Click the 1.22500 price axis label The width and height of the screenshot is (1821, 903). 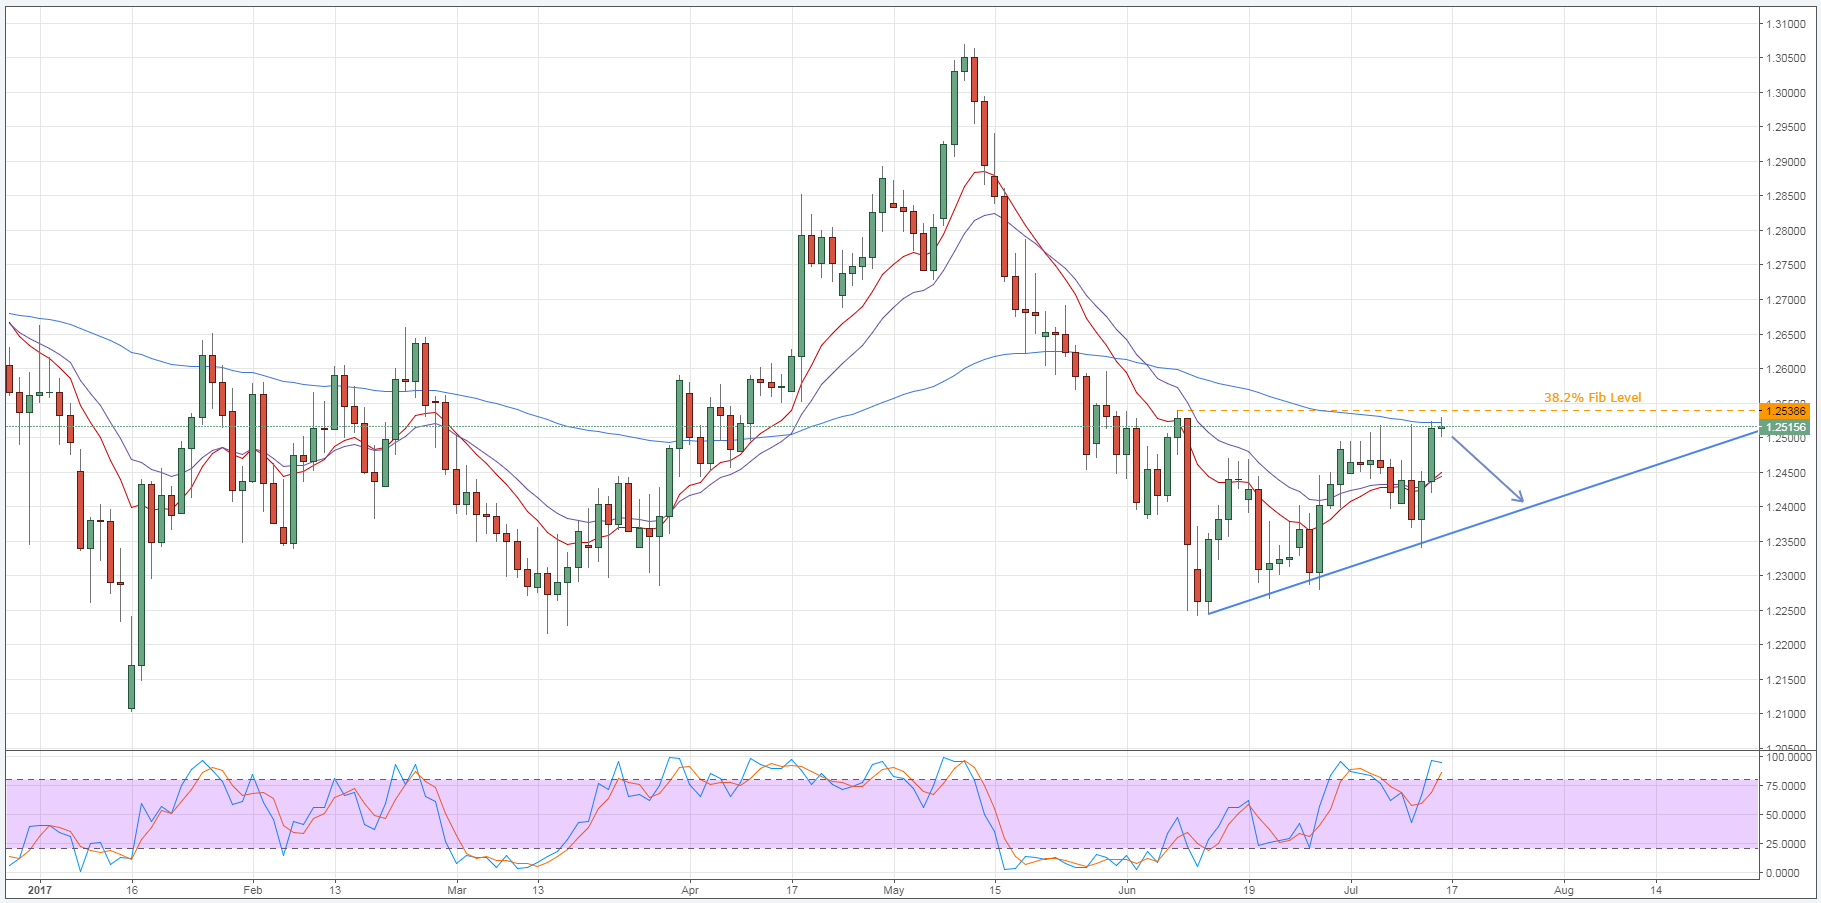click(x=1786, y=611)
